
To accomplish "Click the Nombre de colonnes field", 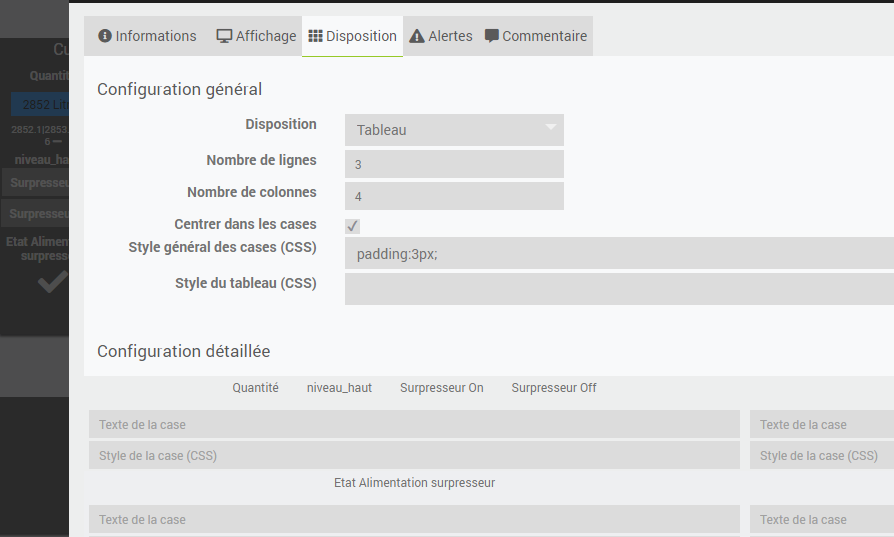I will point(454,196).
